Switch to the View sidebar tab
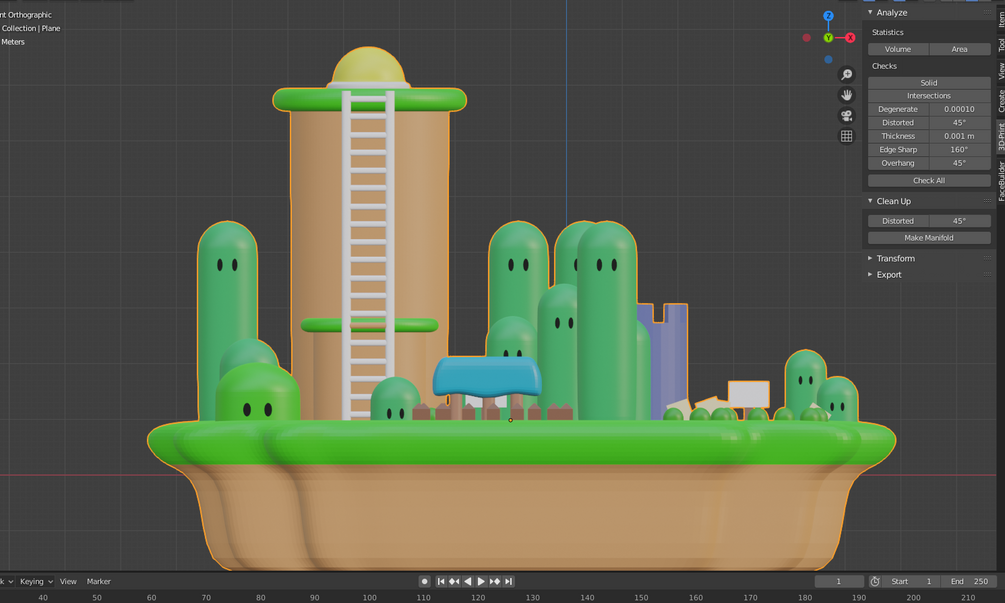 coord(1001,70)
